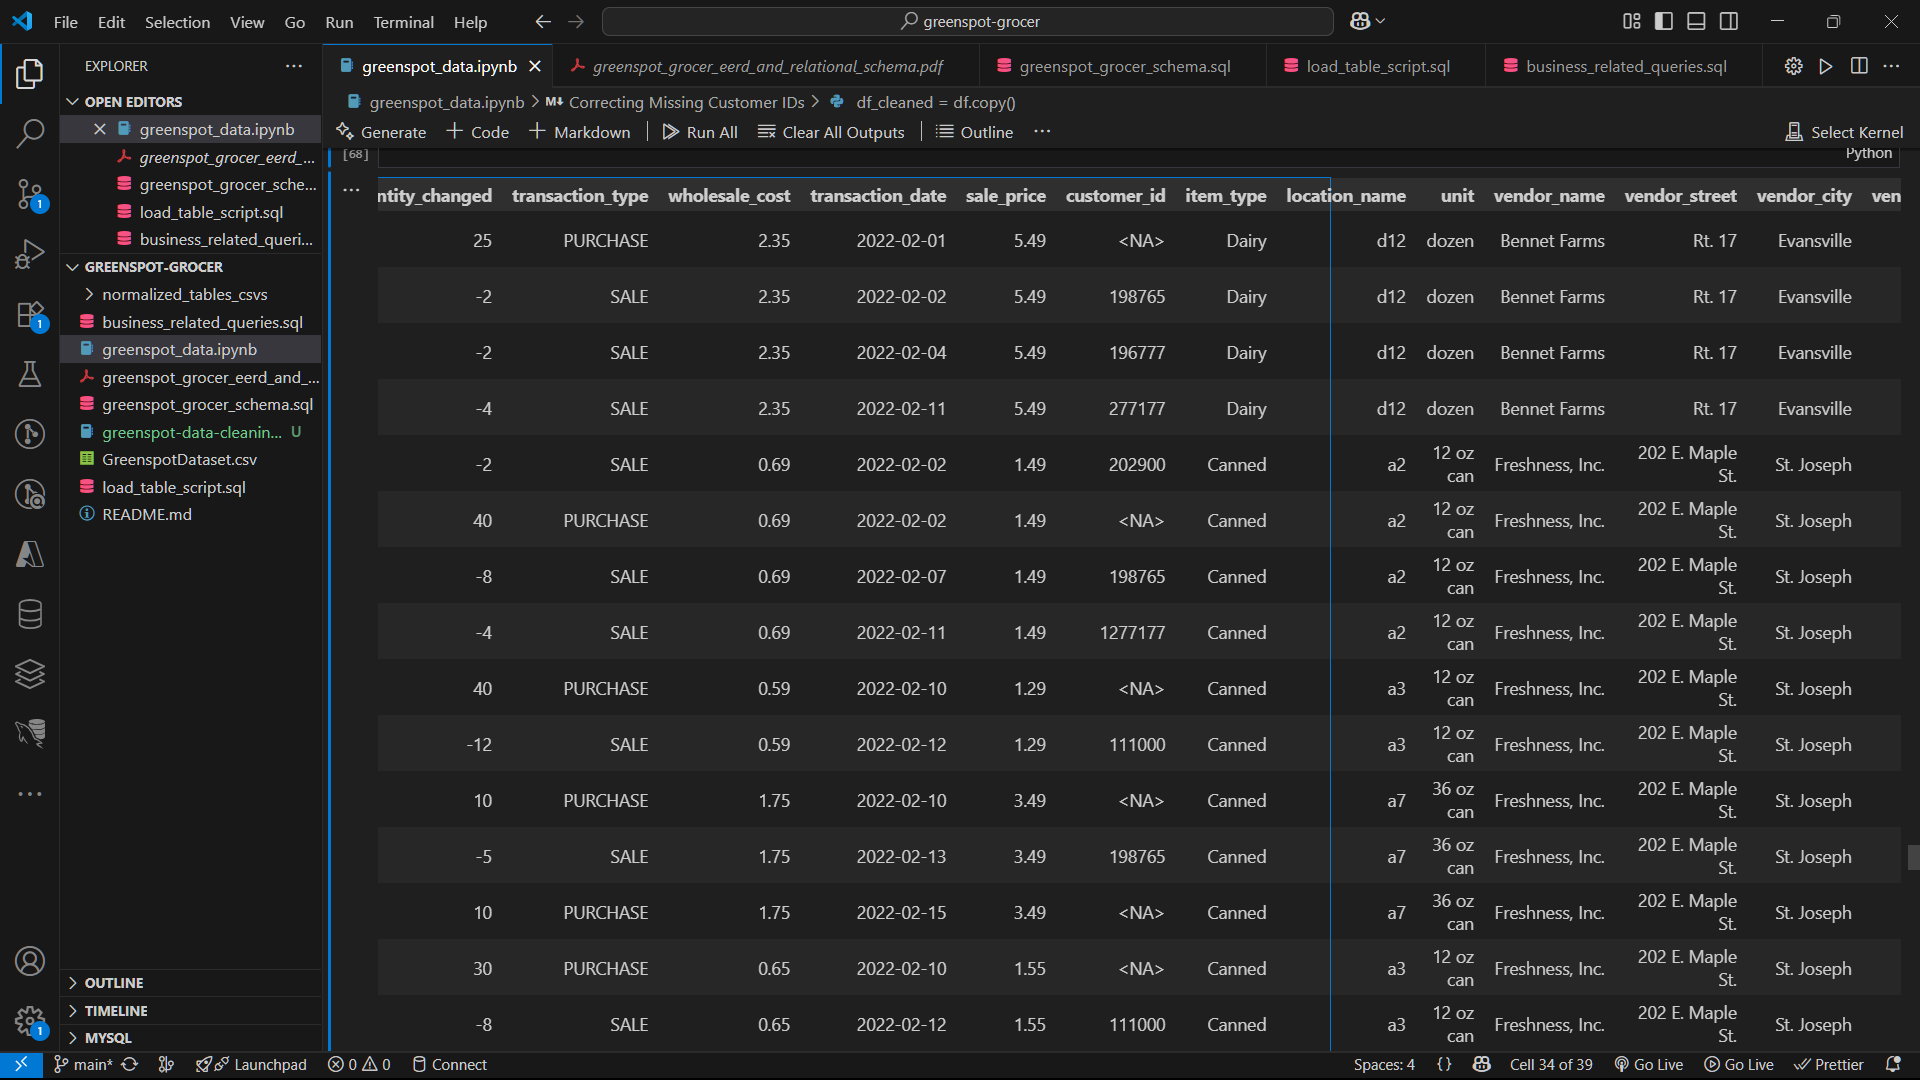This screenshot has width=1920, height=1080.
Task: Click the greenspot-grocer command center search box
Action: (968, 21)
